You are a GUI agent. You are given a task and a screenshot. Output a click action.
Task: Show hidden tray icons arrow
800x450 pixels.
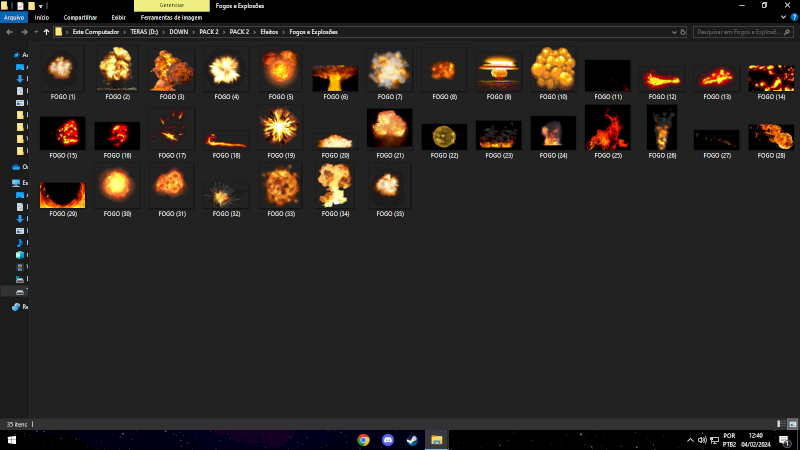[x=690, y=440]
